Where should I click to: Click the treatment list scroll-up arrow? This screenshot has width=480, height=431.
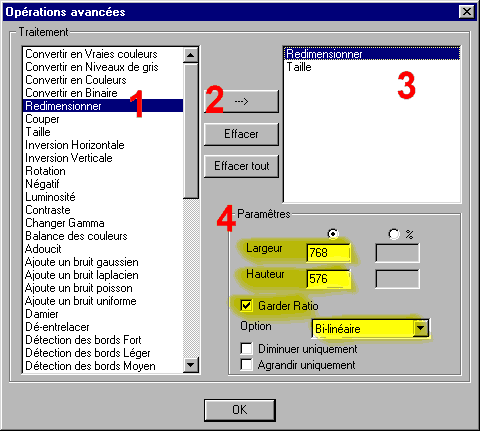click(191, 55)
